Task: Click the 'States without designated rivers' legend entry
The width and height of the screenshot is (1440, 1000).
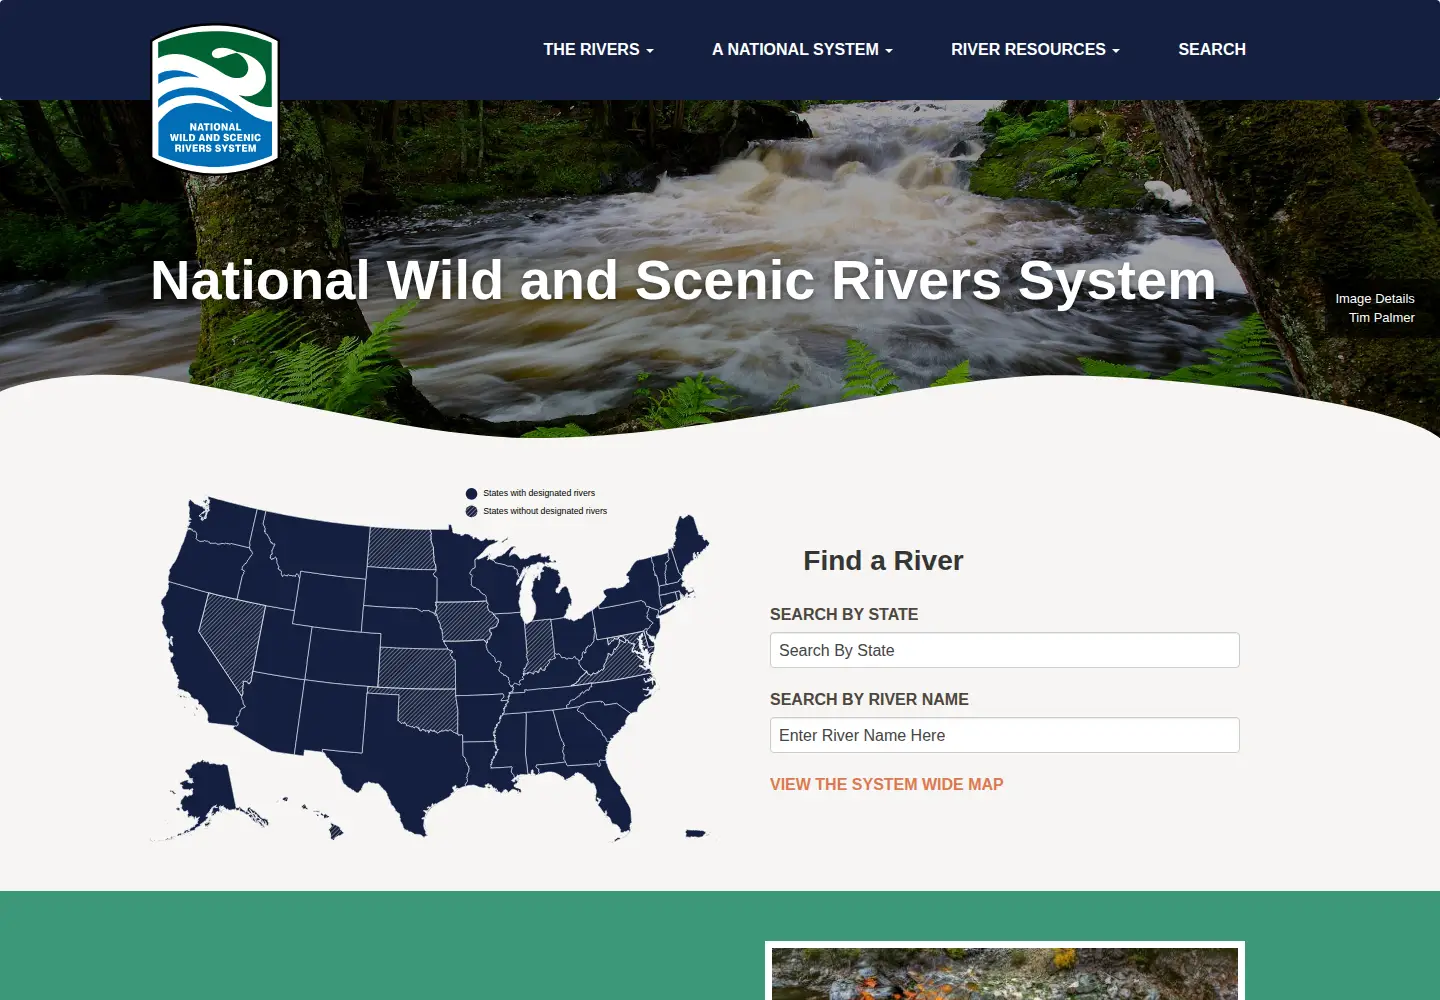Action: coord(536,511)
